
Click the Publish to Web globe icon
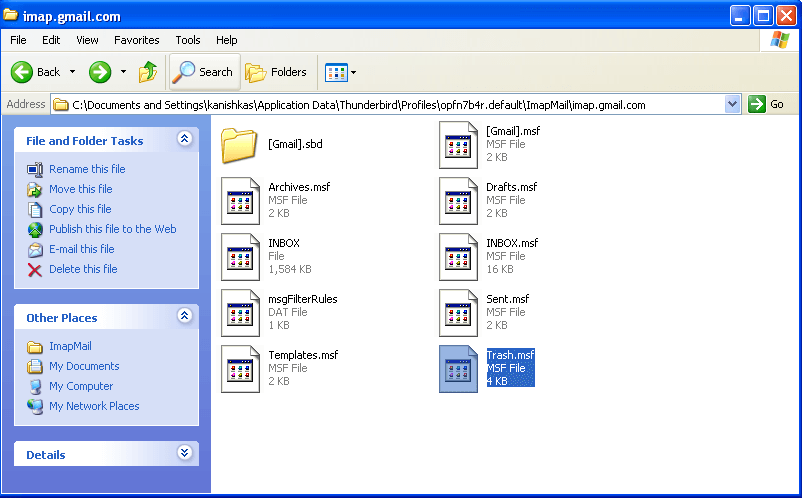[35, 230]
